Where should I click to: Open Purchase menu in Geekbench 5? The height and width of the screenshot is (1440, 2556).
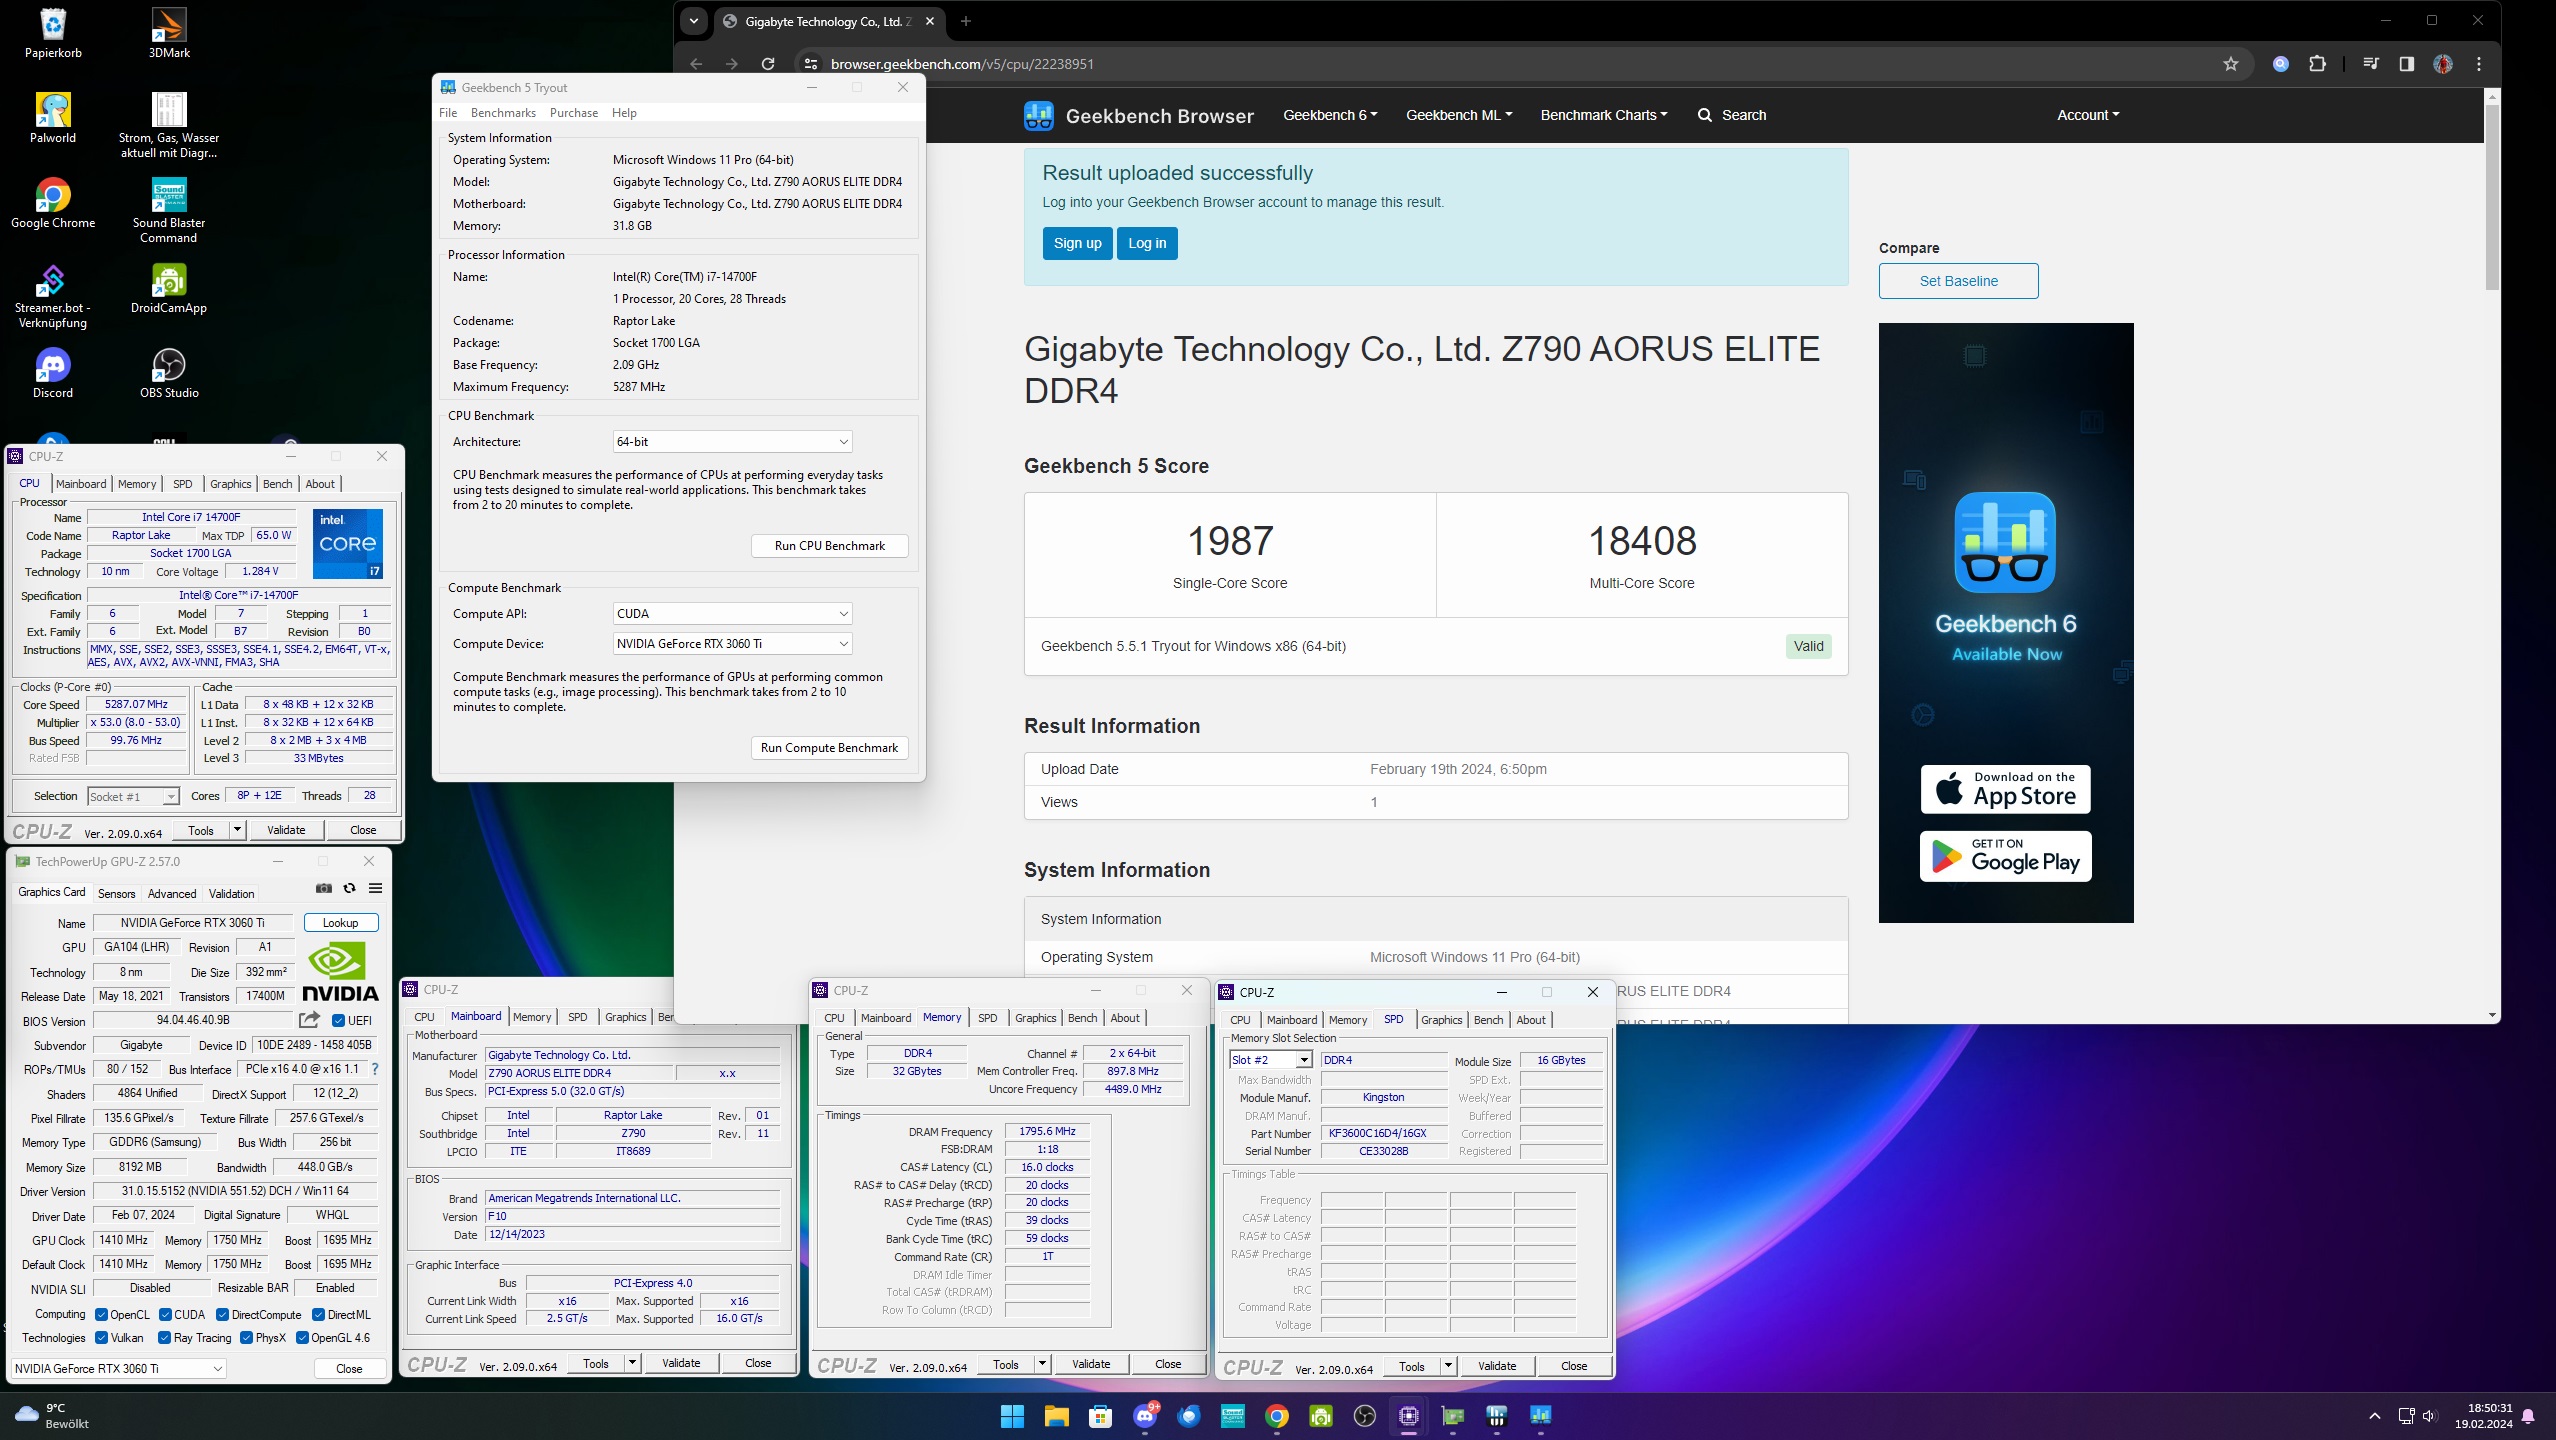pyautogui.click(x=574, y=113)
